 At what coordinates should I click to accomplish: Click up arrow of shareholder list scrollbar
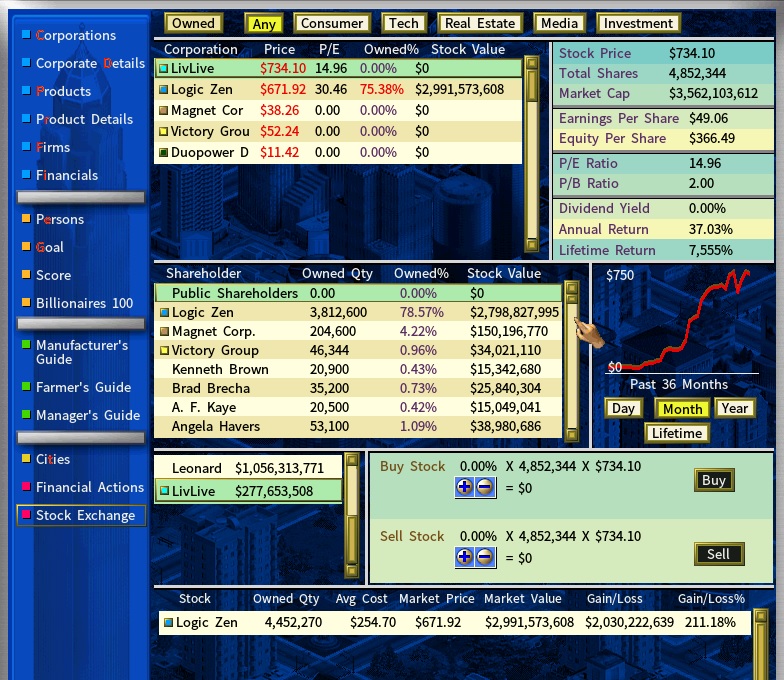click(x=572, y=288)
